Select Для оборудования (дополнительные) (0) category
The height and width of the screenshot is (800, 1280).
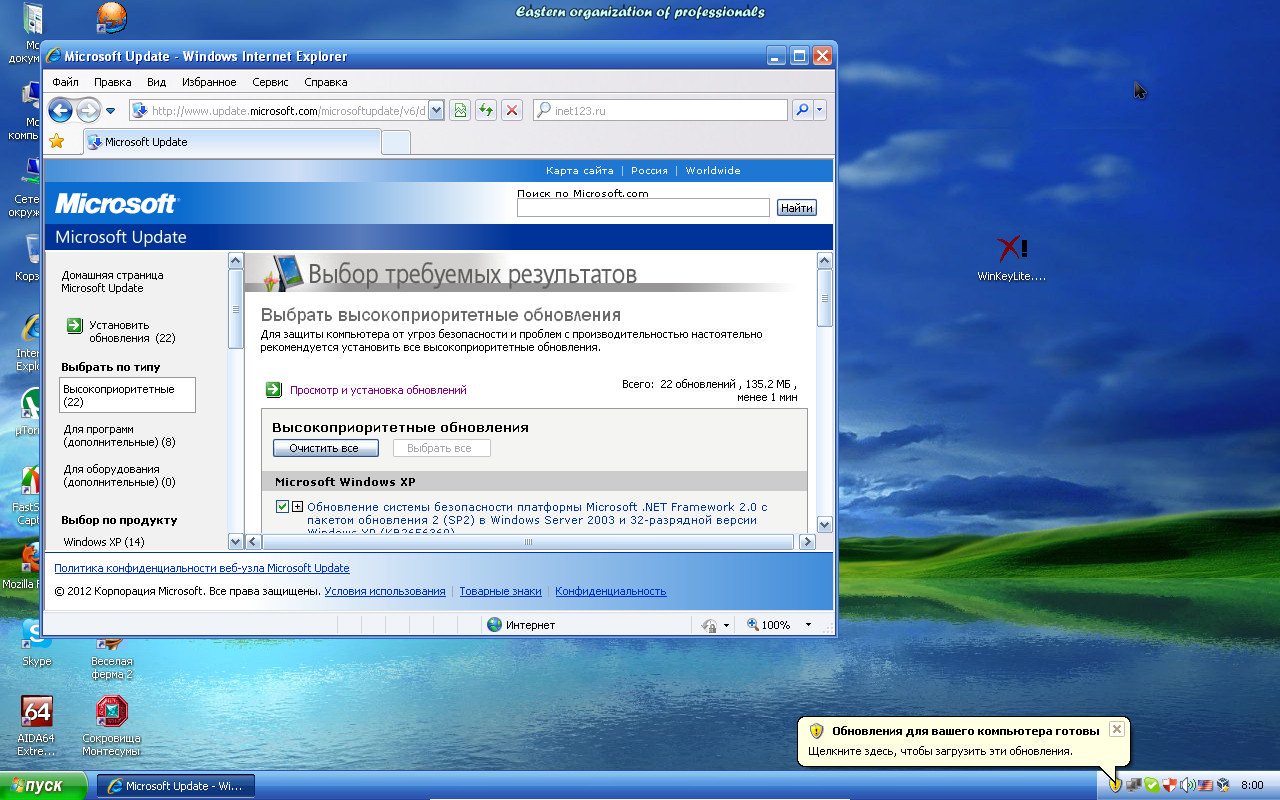[119, 475]
